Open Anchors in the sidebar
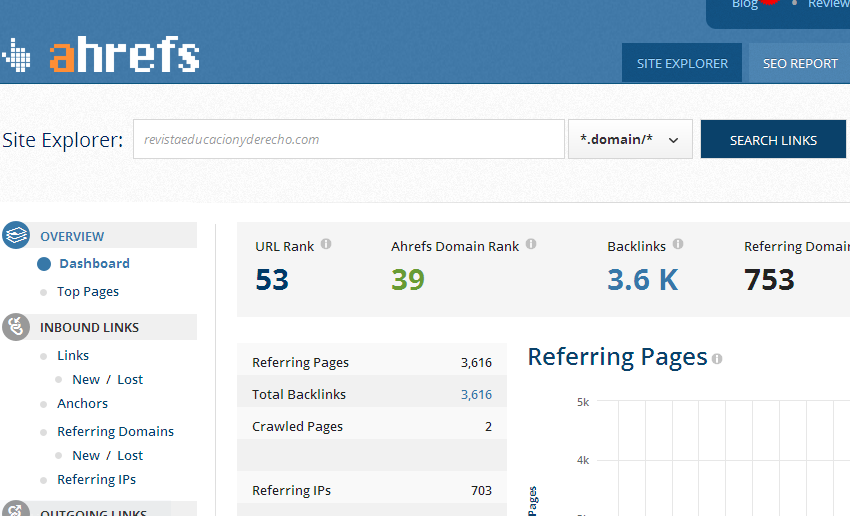The image size is (850, 516). pos(82,403)
